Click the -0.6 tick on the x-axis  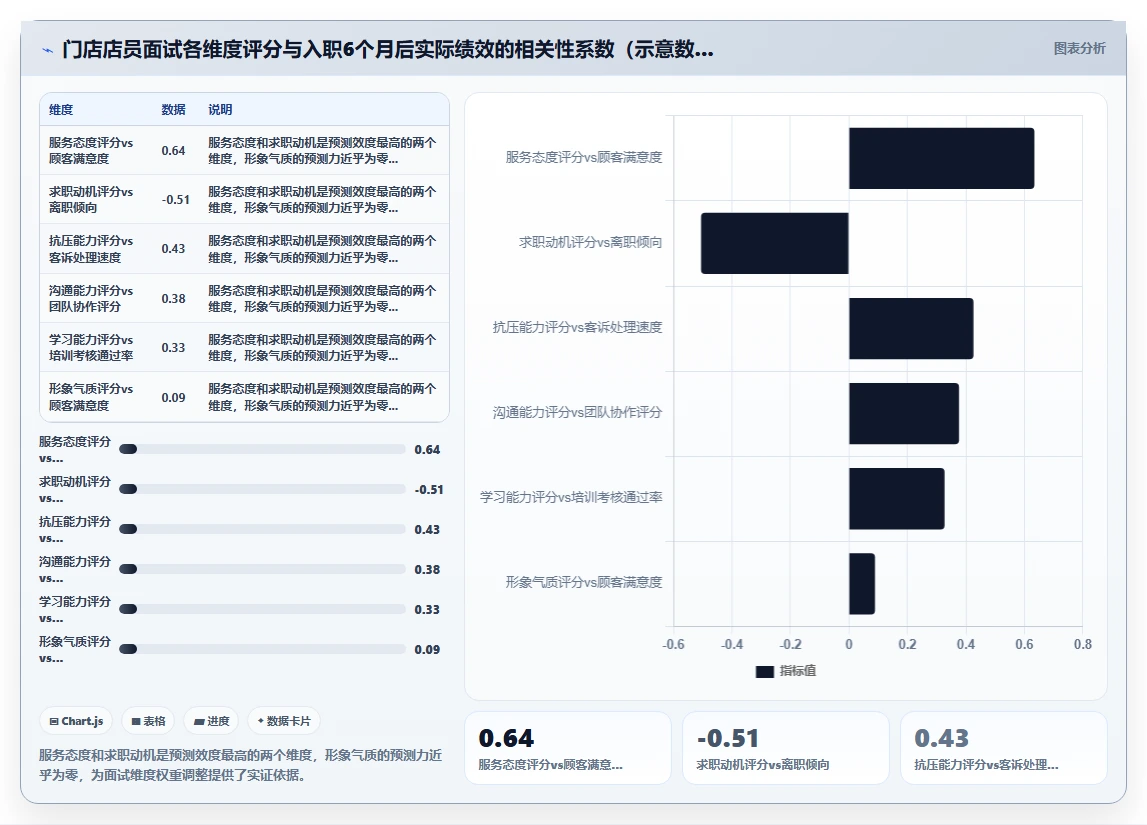click(673, 644)
